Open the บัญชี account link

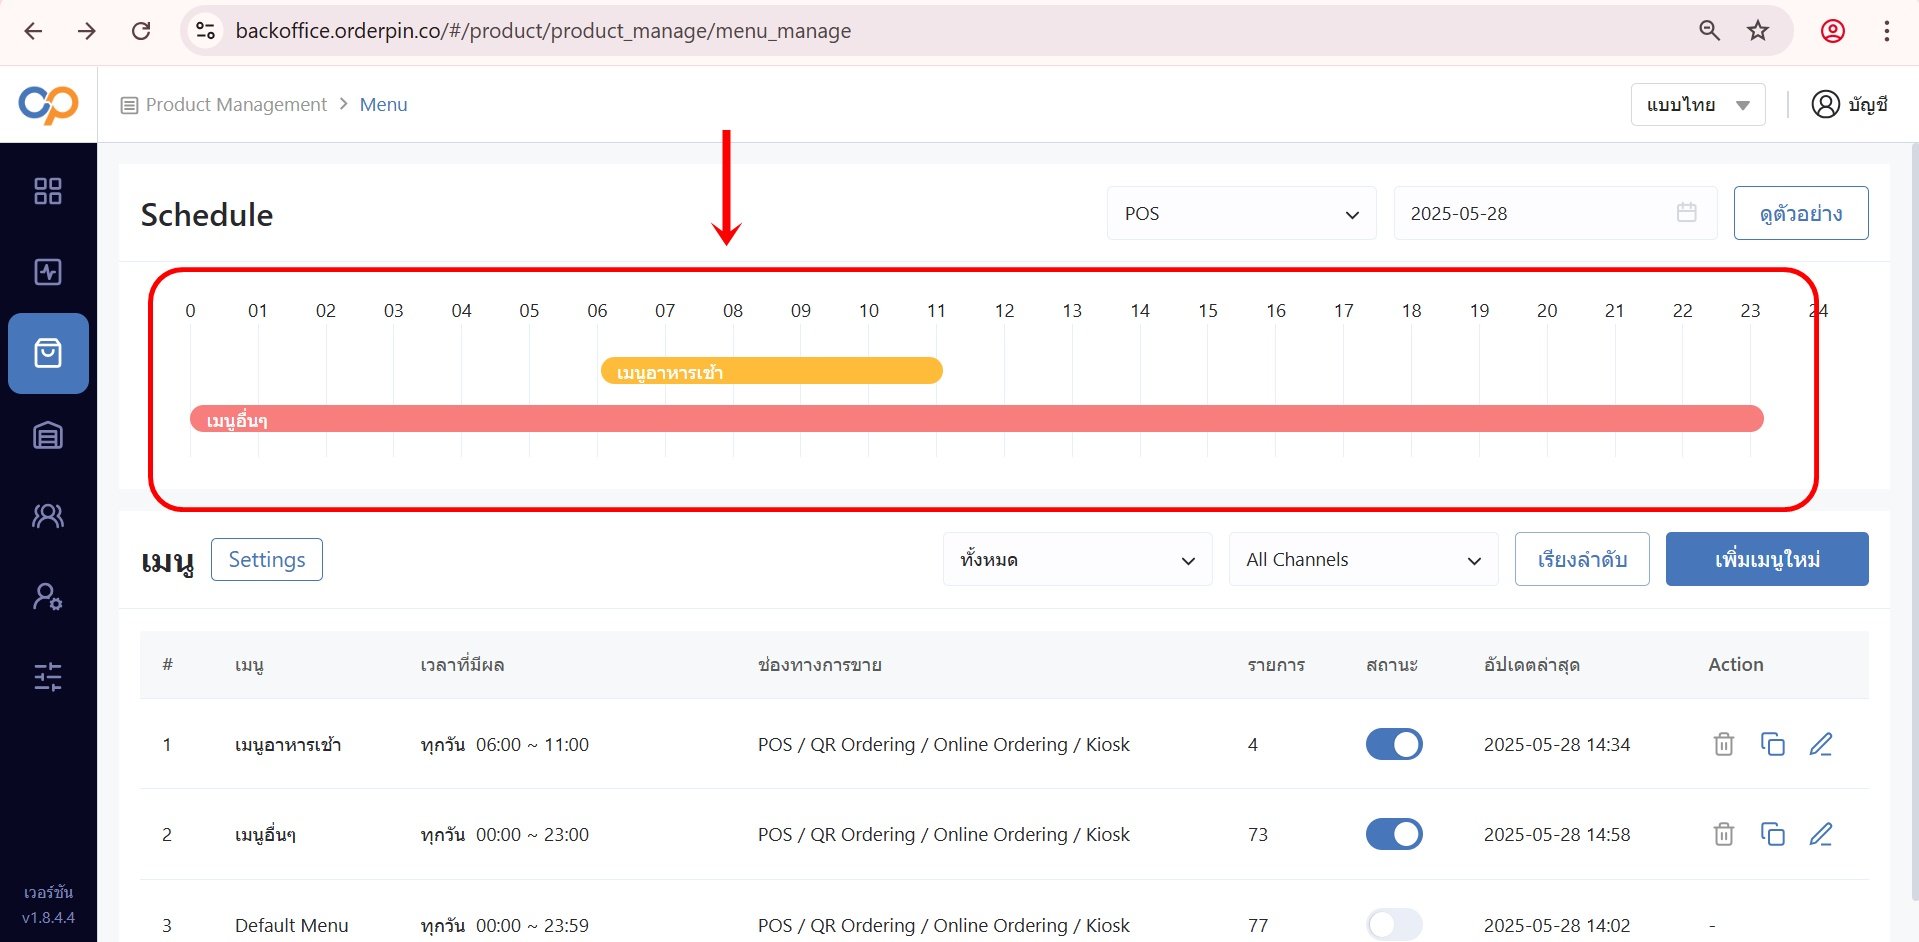(1867, 105)
